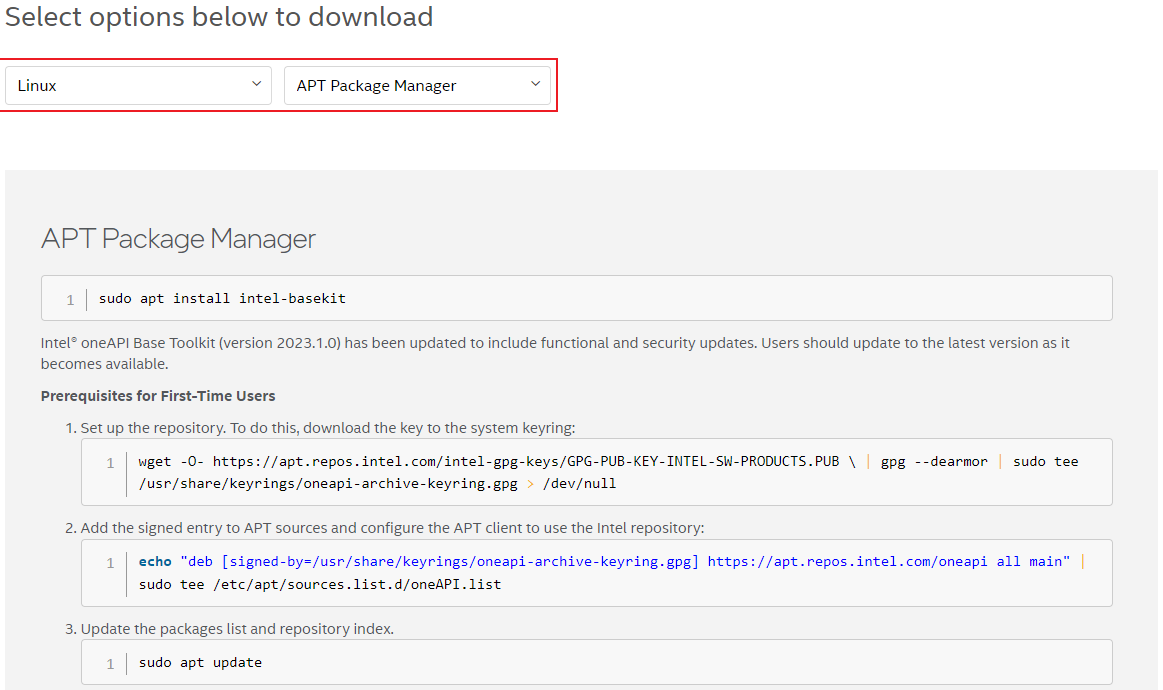The image size is (1163, 690).
Task: Click the line number beside the wget command
Action: 110,463
